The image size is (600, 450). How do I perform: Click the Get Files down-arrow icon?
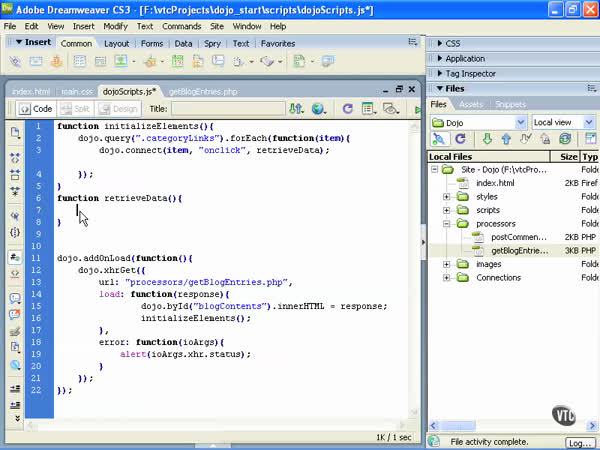487,139
